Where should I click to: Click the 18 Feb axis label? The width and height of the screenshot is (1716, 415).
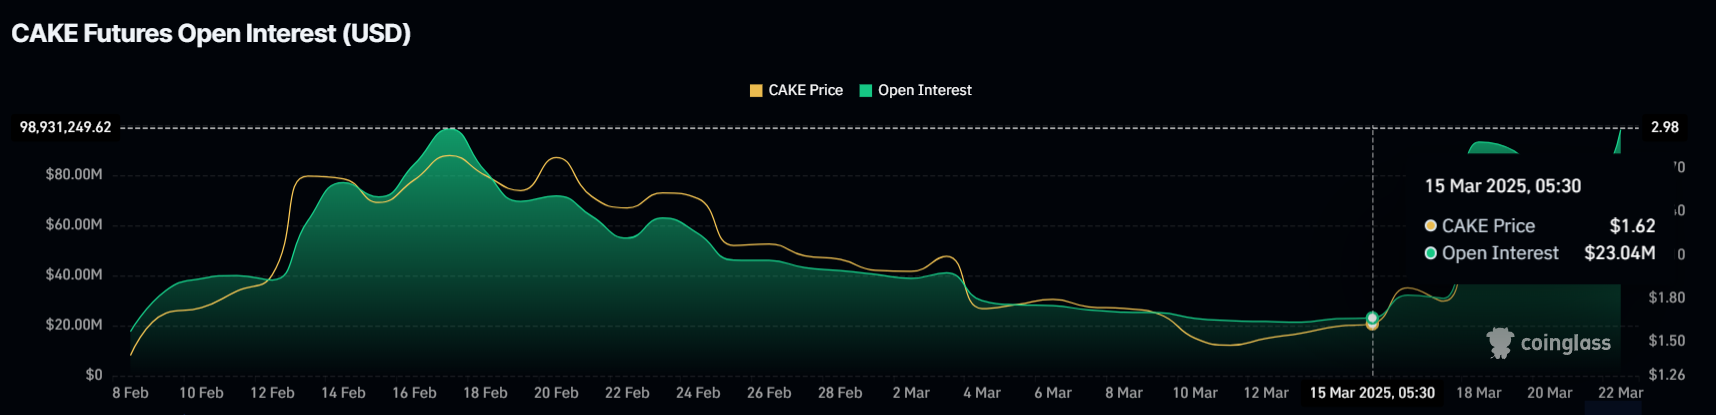click(485, 393)
